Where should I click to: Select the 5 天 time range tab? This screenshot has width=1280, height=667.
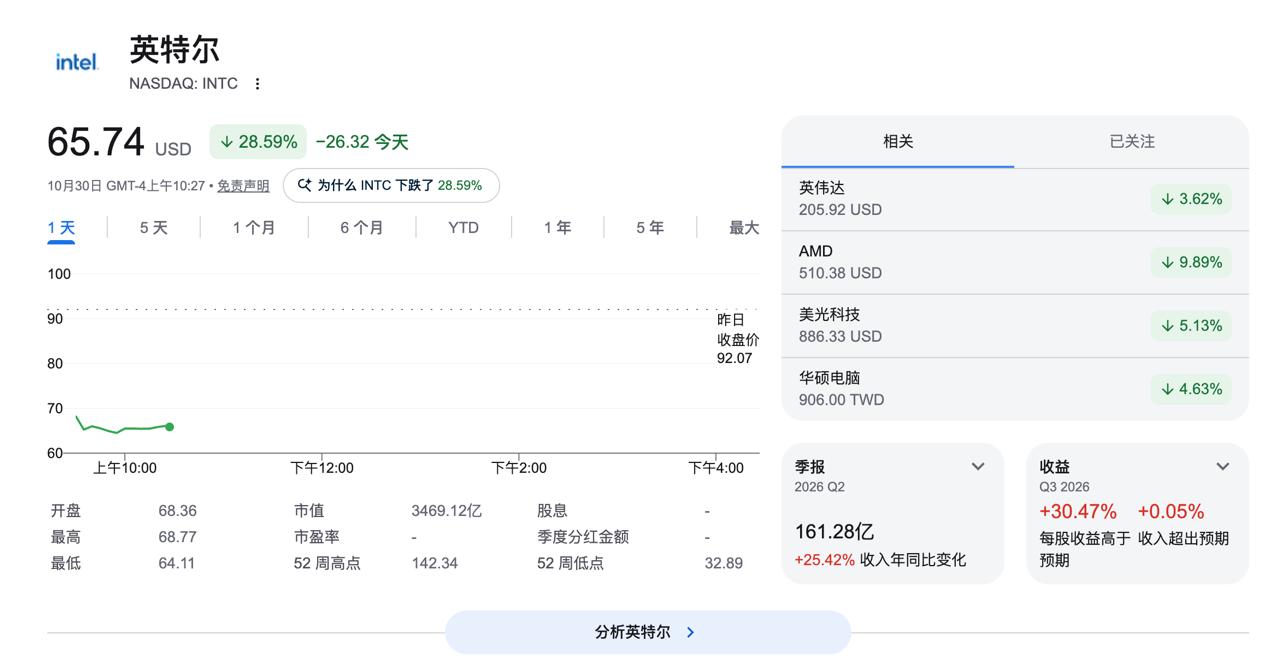[x=153, y=228]
